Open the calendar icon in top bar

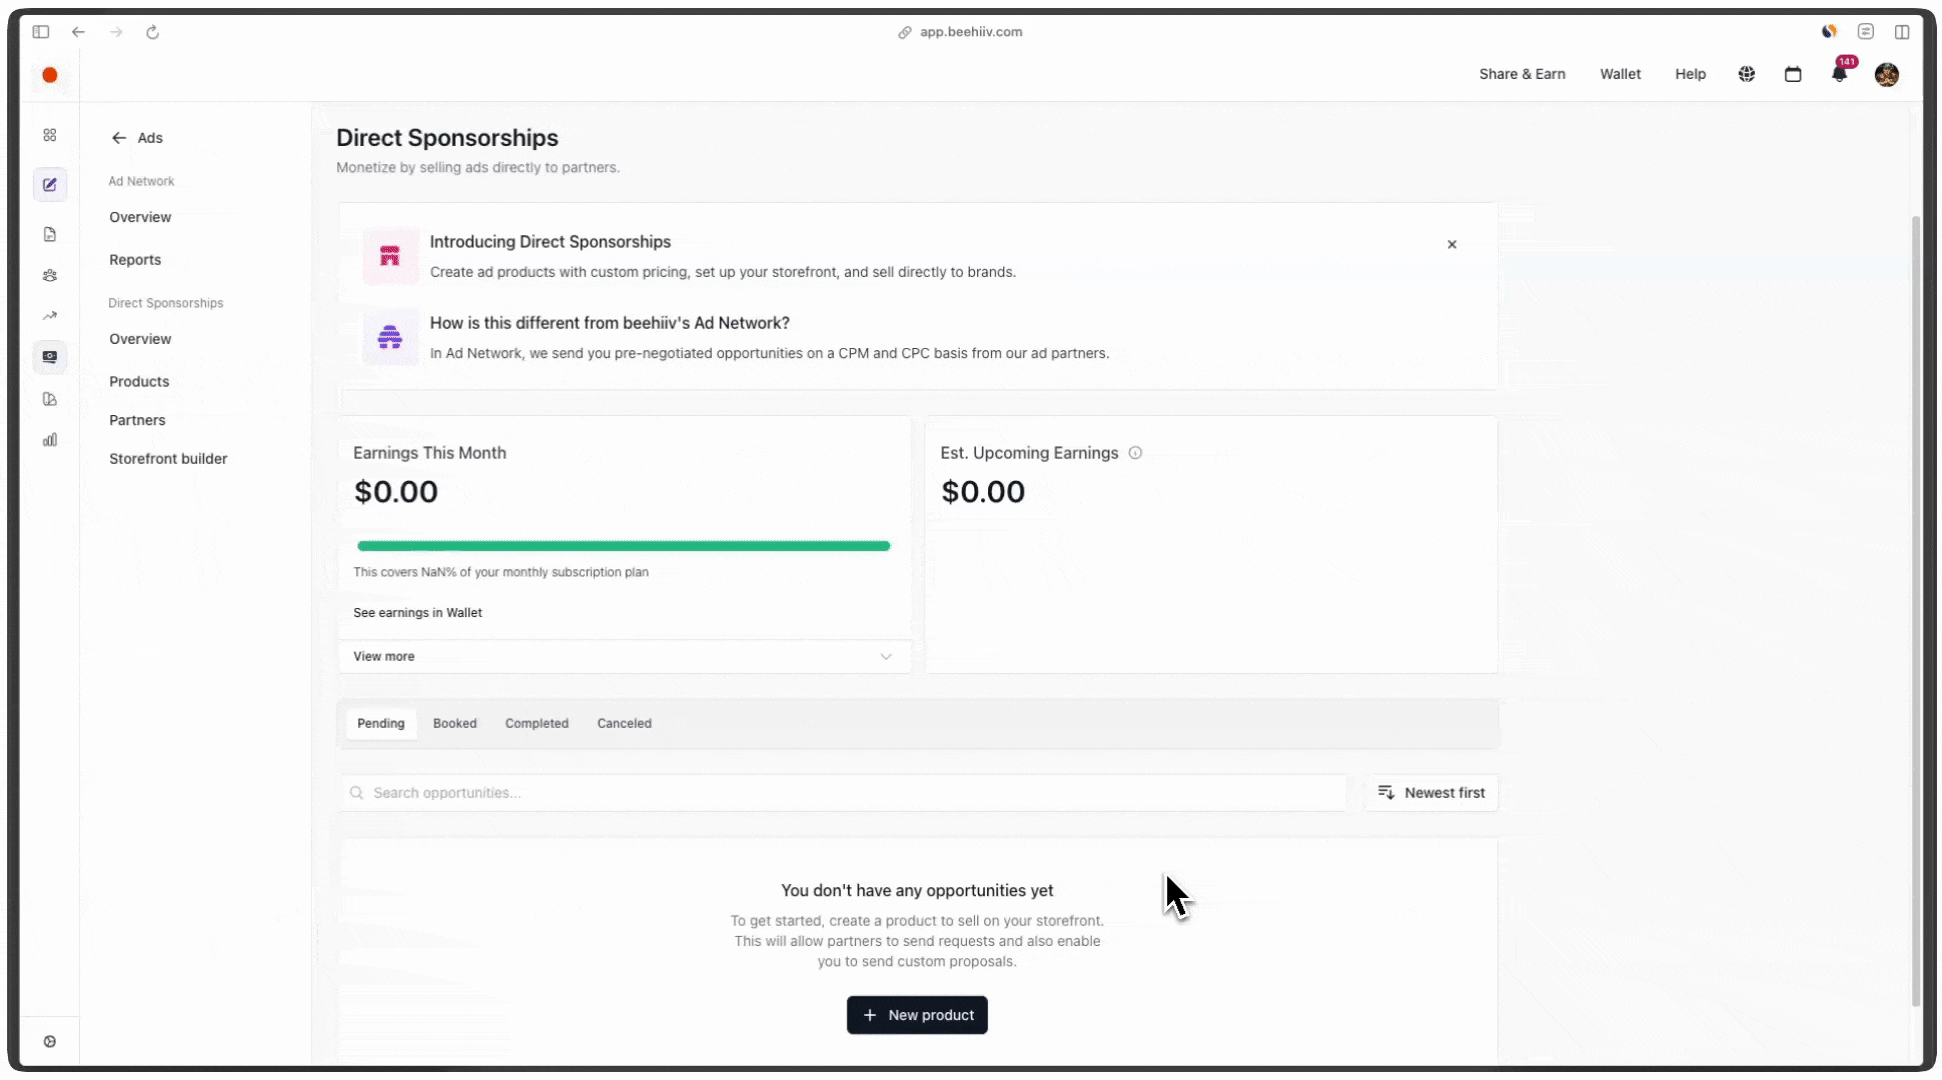[1793, 74]
